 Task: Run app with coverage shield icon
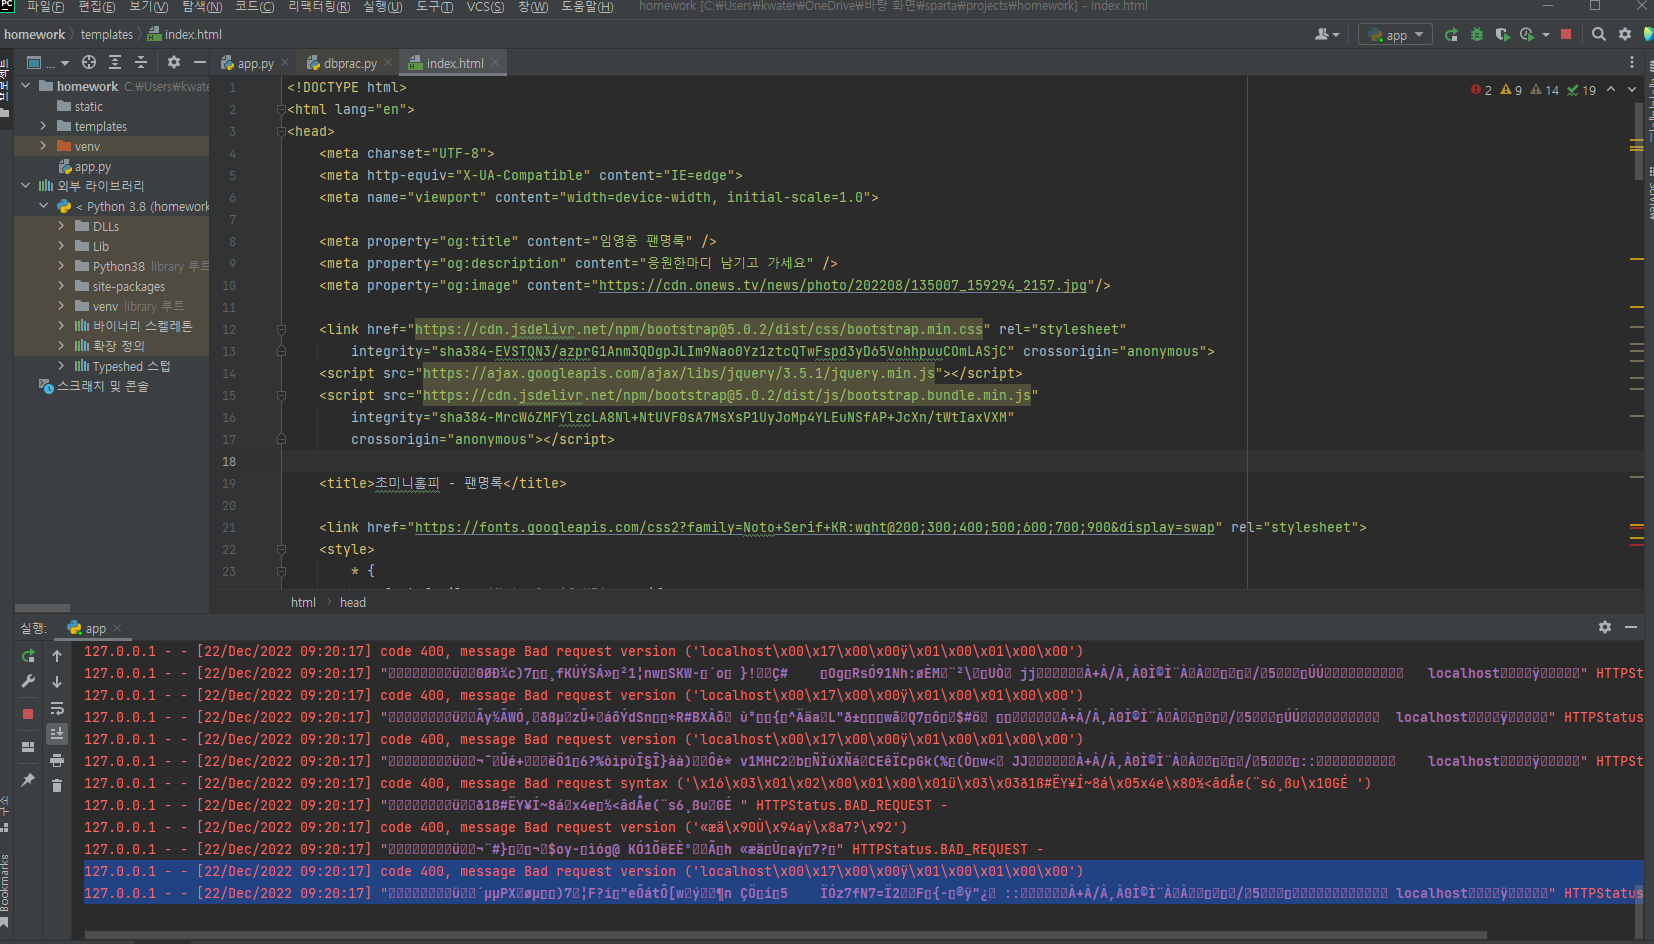[x=1502, y=35]
